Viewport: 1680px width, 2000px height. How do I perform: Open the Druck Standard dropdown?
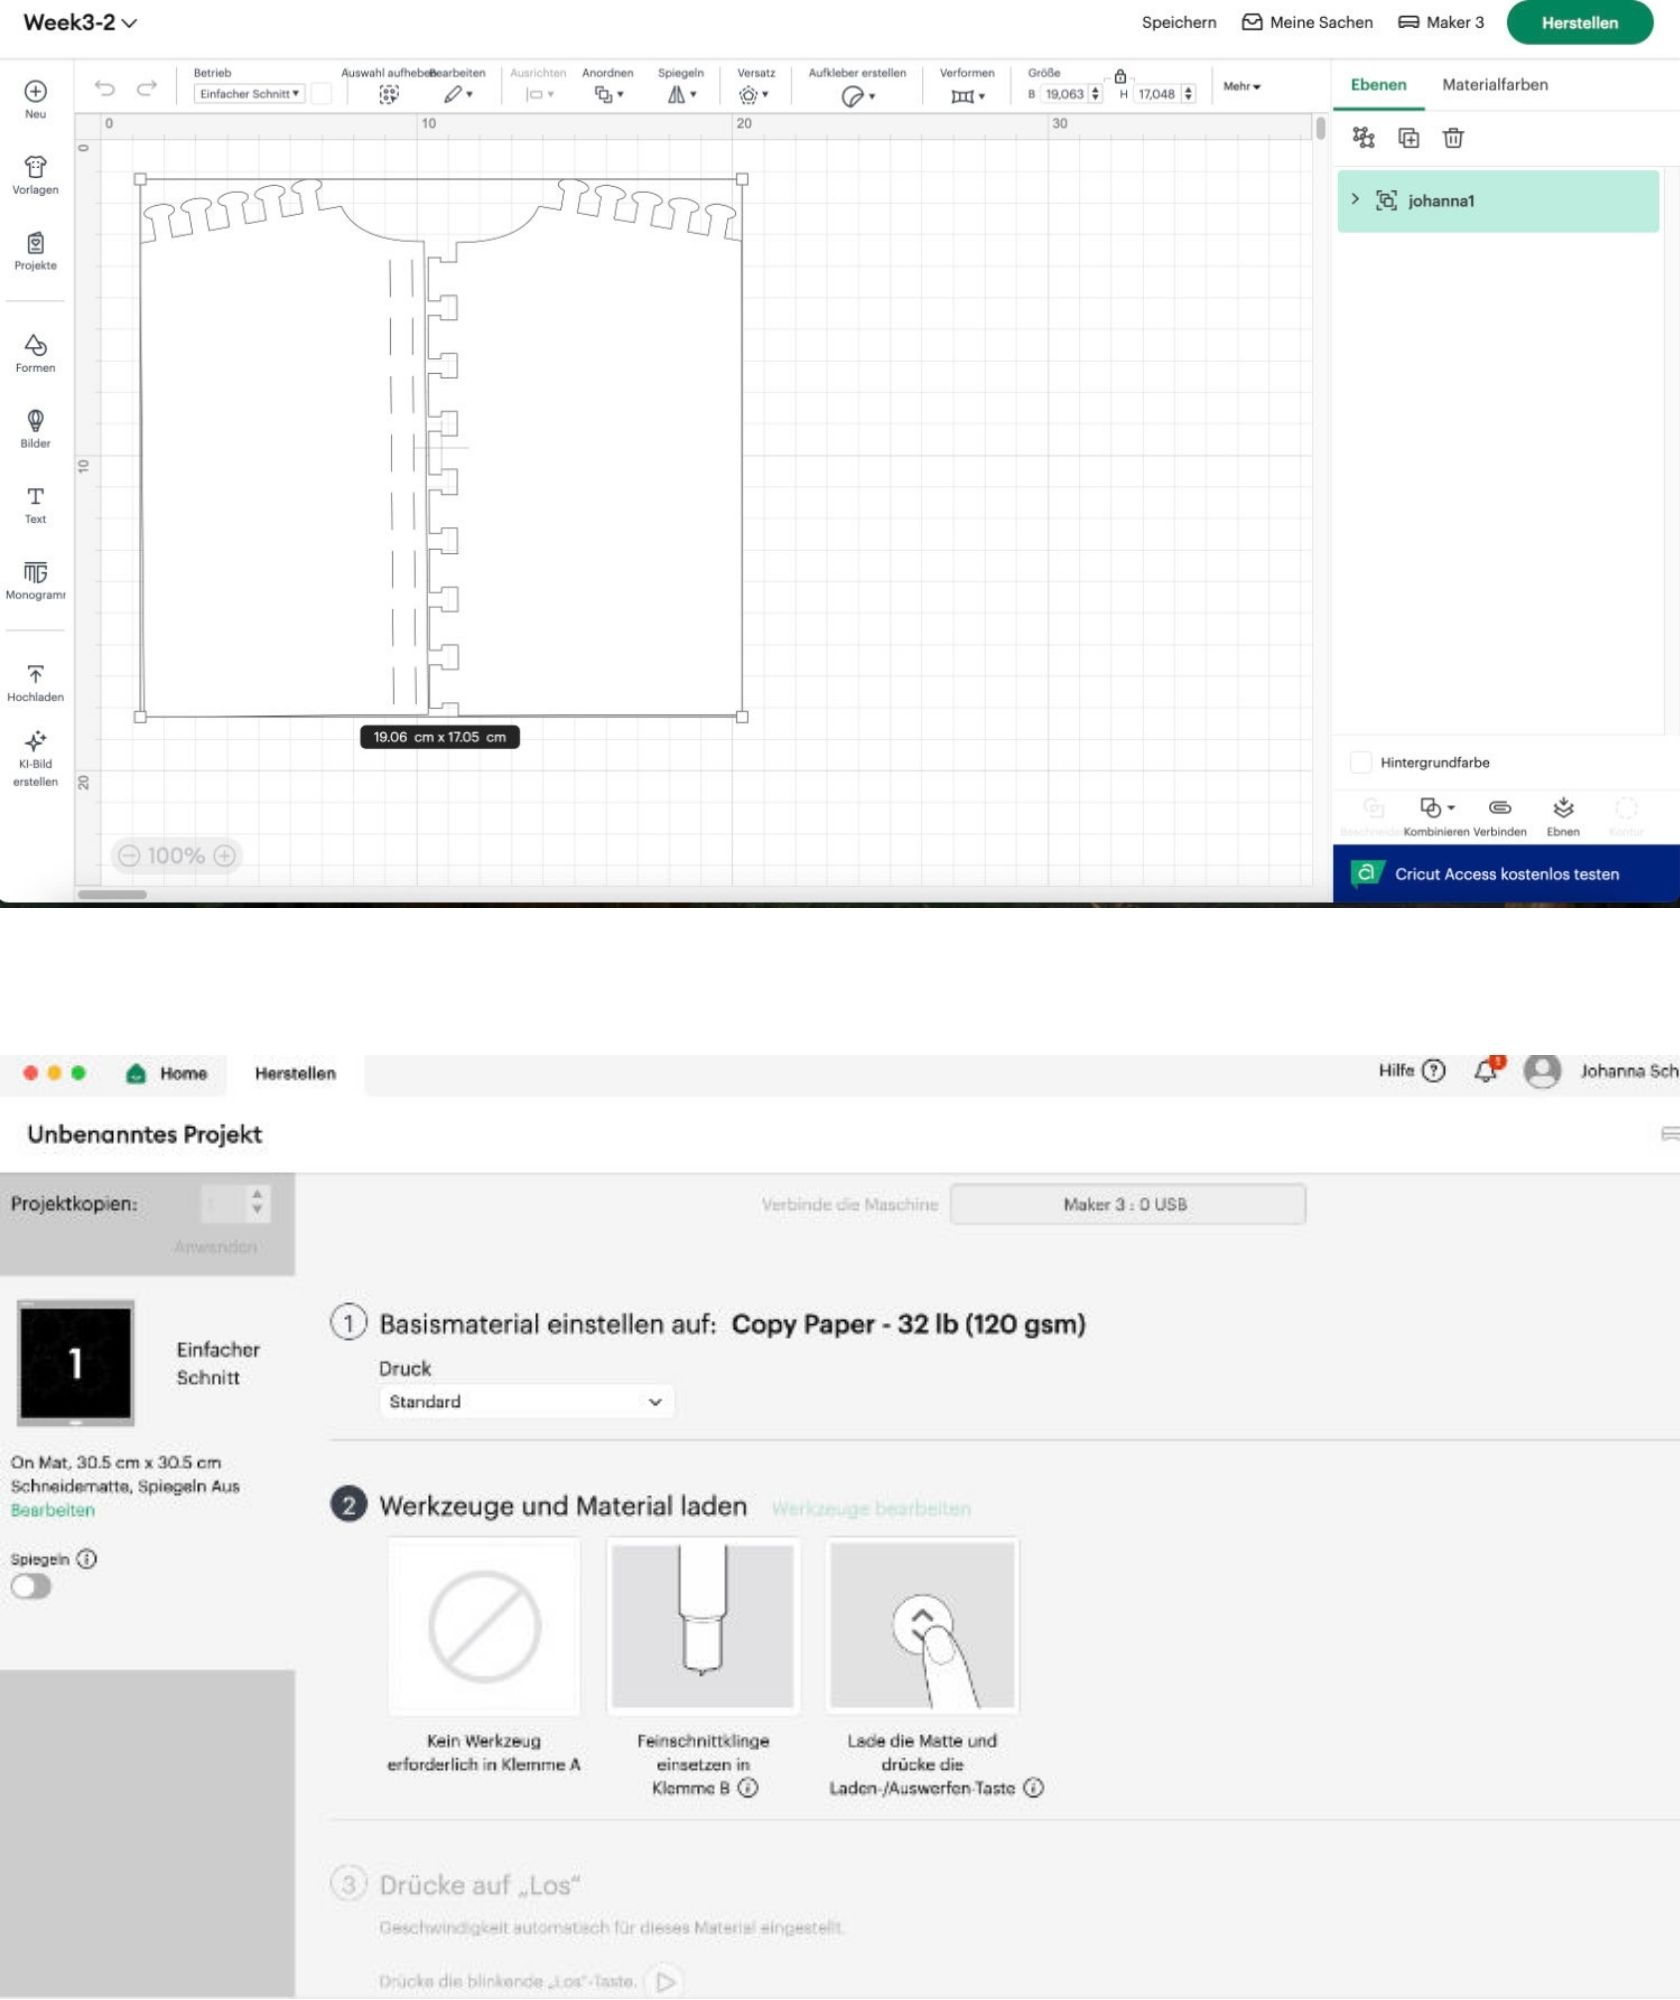tap(526, 1402)
